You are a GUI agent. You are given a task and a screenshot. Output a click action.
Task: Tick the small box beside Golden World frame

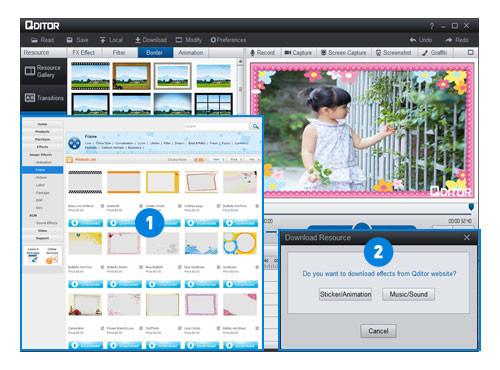coord(180,206)
